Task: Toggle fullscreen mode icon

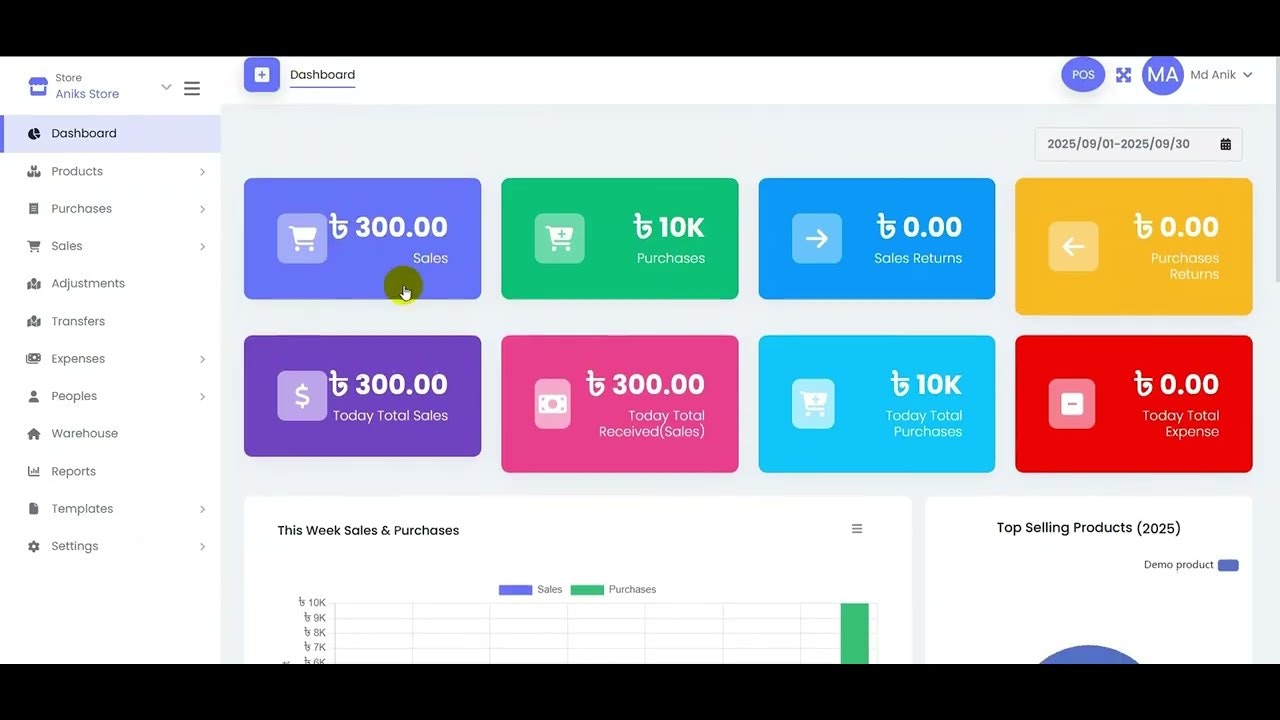Action: (1123, 75)
